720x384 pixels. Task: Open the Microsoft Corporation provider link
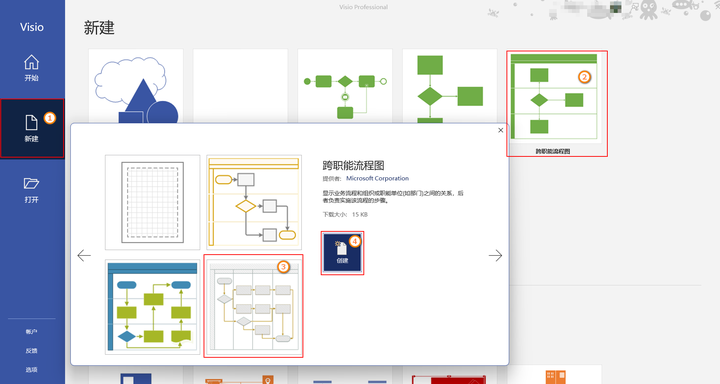[377, 178]
